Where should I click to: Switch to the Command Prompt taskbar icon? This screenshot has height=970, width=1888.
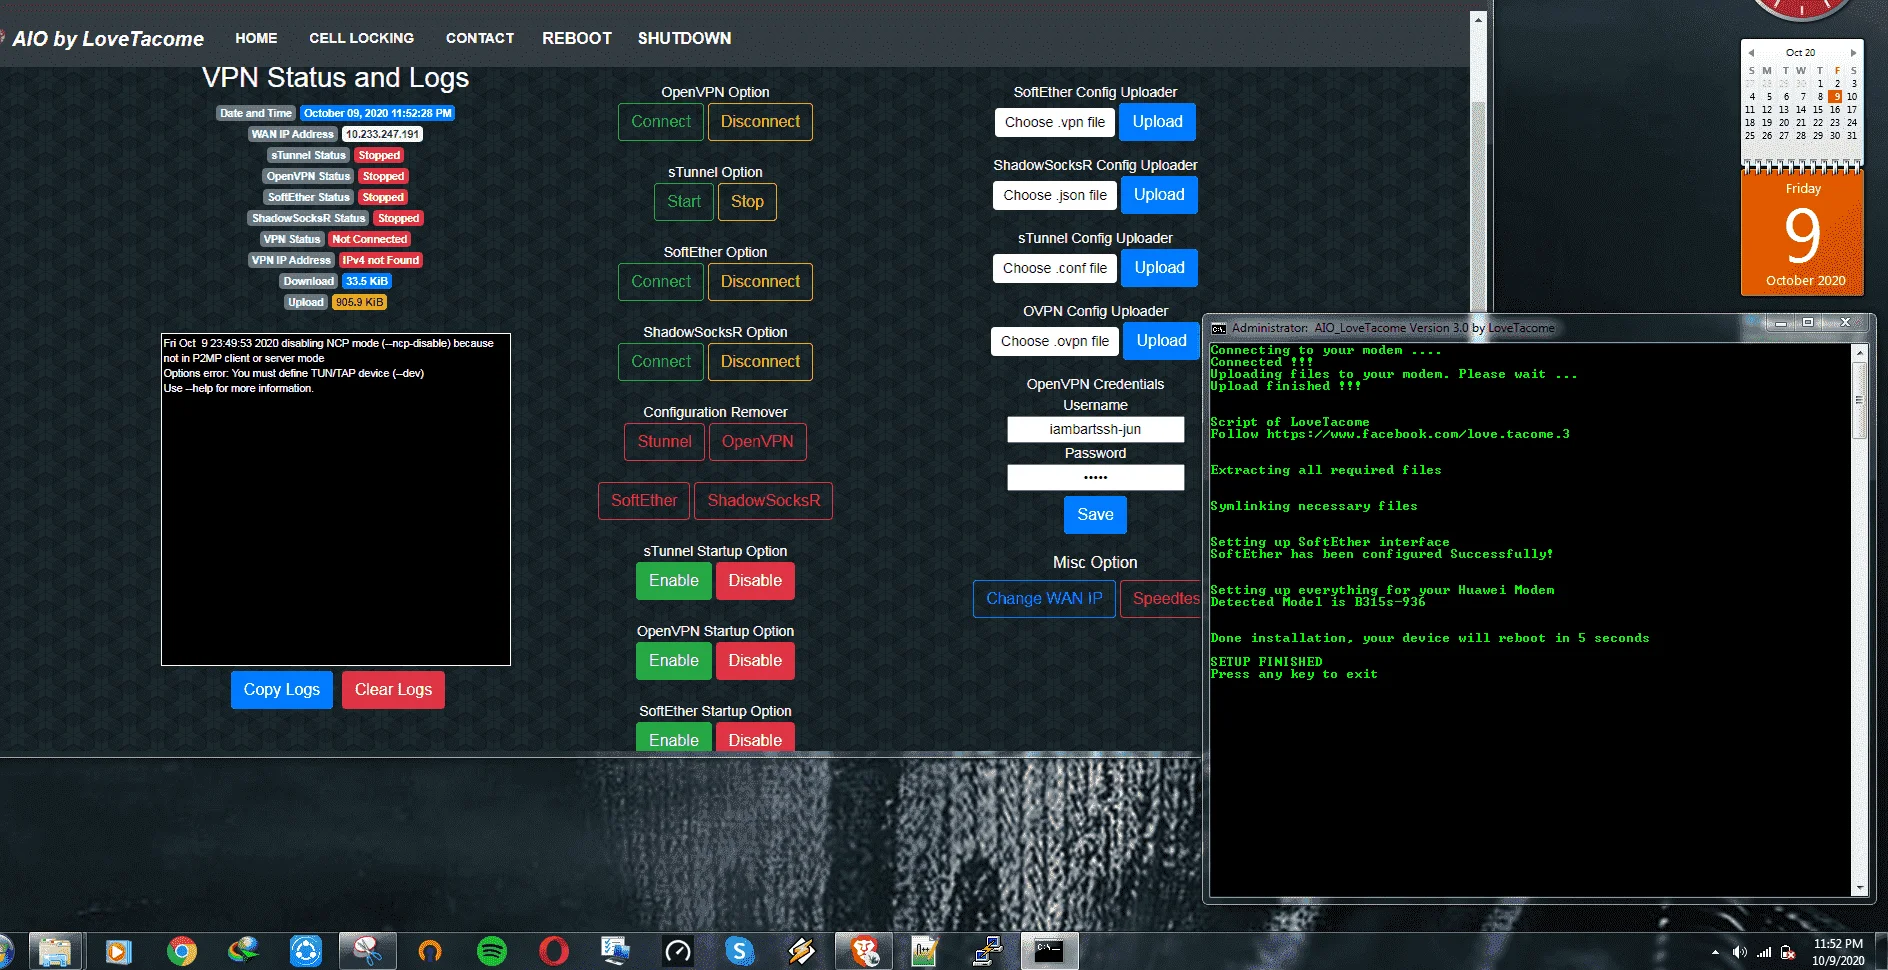point(1049,951)
